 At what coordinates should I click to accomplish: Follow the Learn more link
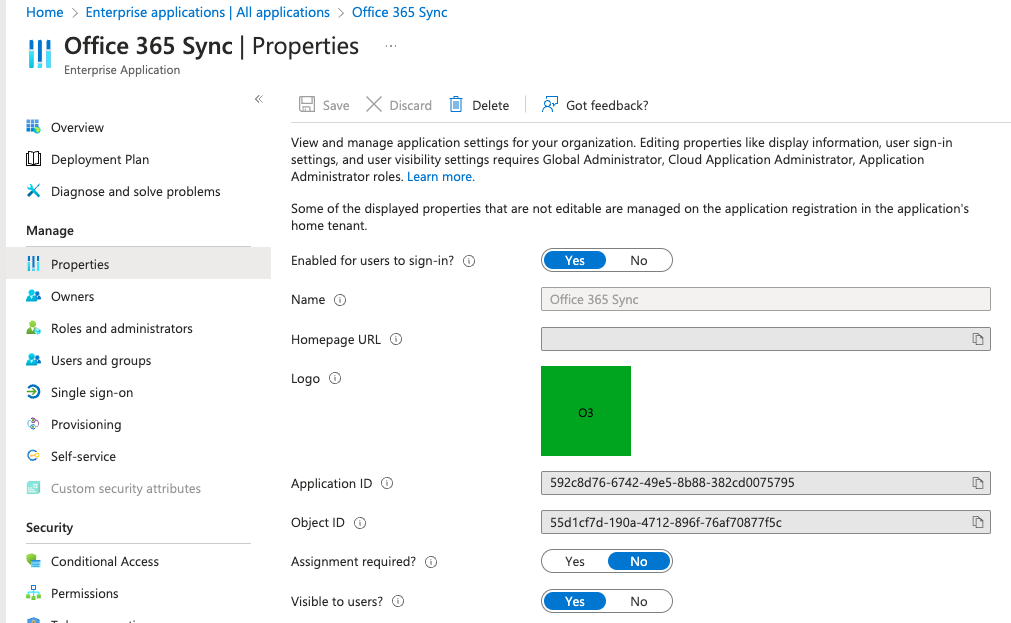(441, 177)
